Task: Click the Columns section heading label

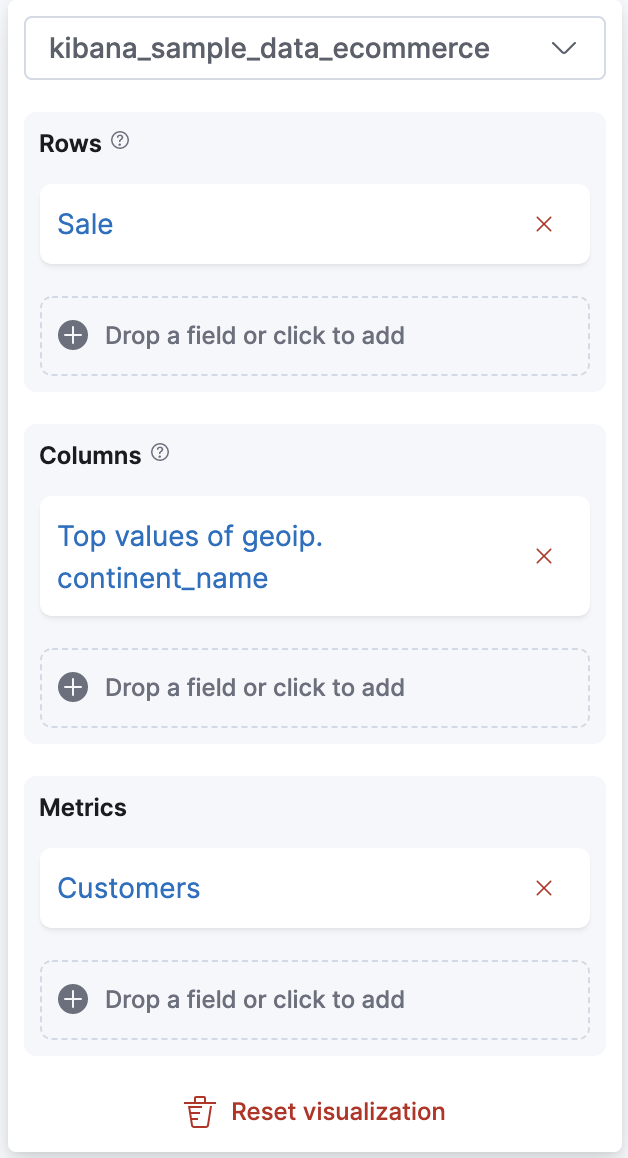Action: [90, 455]
